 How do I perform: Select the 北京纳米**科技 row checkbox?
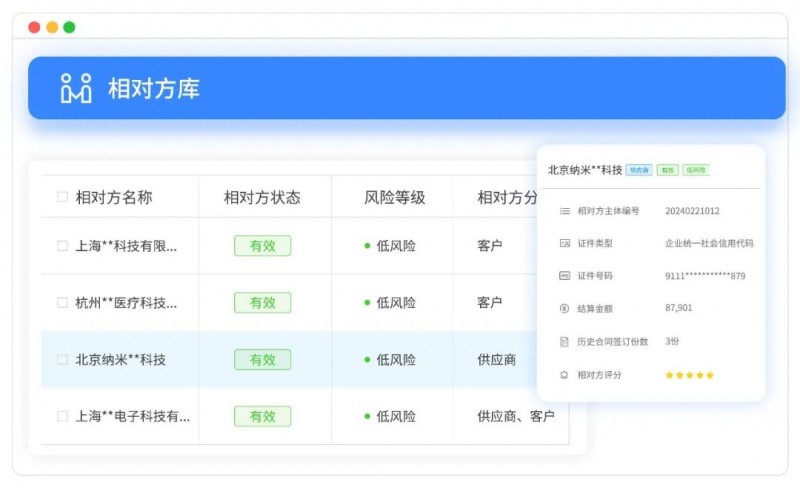tap(62, 359)
